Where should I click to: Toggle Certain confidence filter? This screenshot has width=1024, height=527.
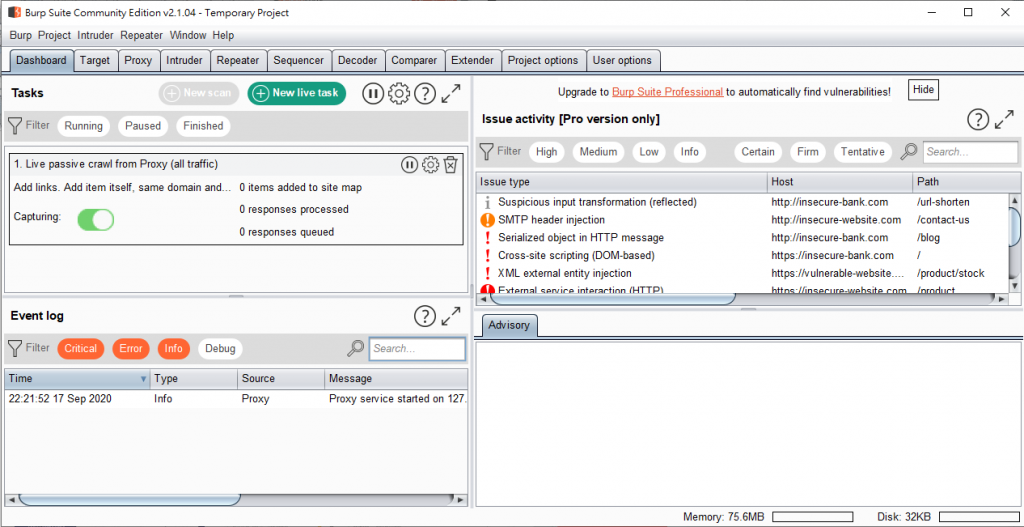[758, 152]
